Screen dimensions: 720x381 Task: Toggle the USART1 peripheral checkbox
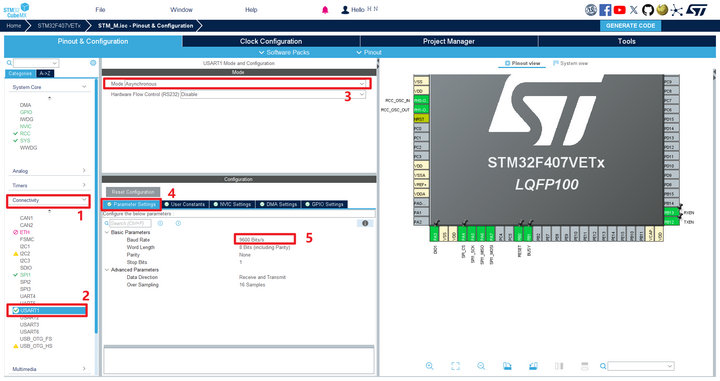16,311
